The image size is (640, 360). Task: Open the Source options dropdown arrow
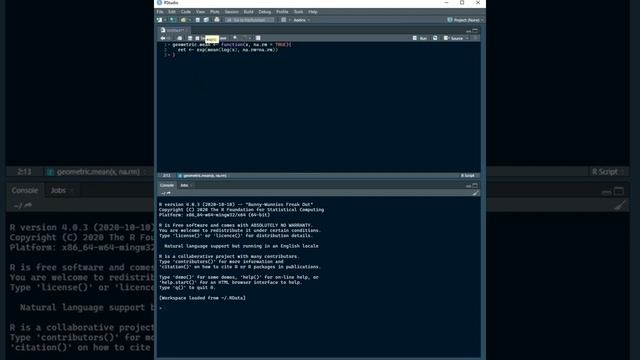pos(467,38)
